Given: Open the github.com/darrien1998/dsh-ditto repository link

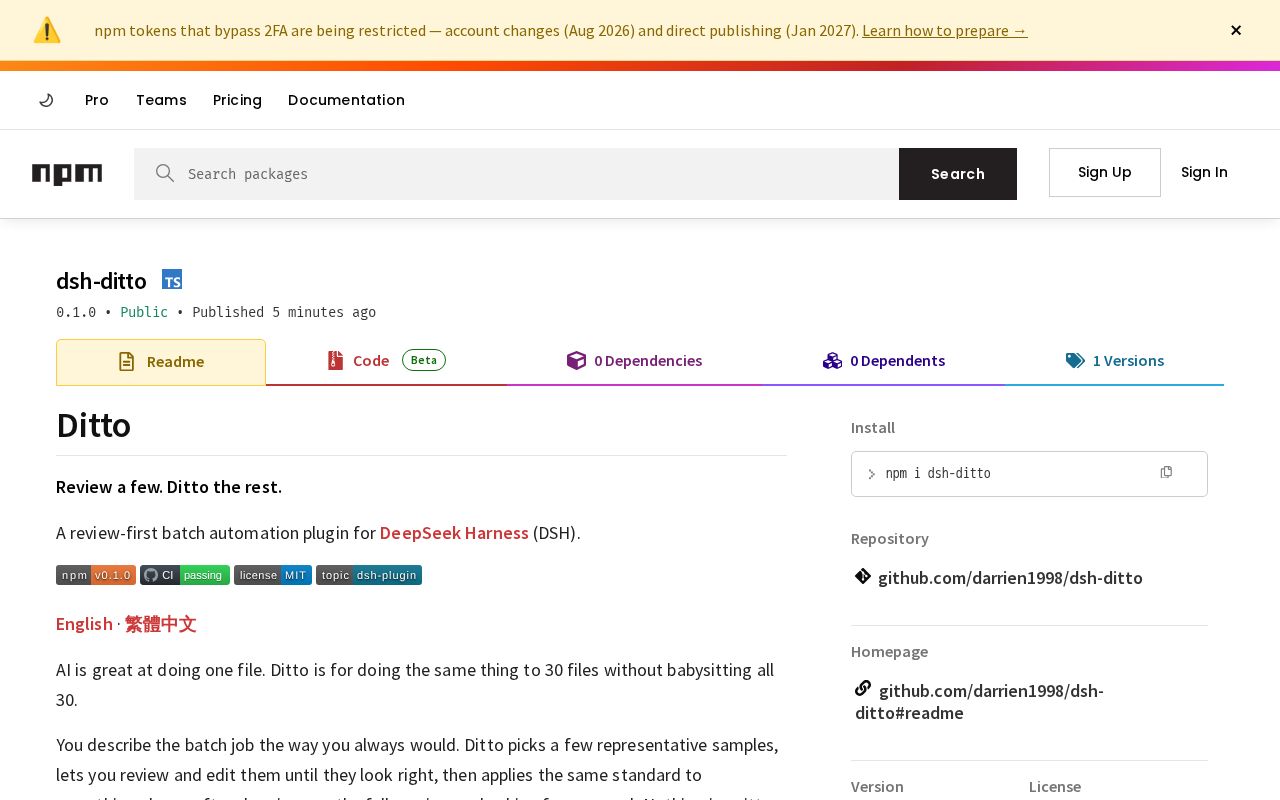Looking at the screenshot, I should pyautogui.click(x=1010, y=578).
